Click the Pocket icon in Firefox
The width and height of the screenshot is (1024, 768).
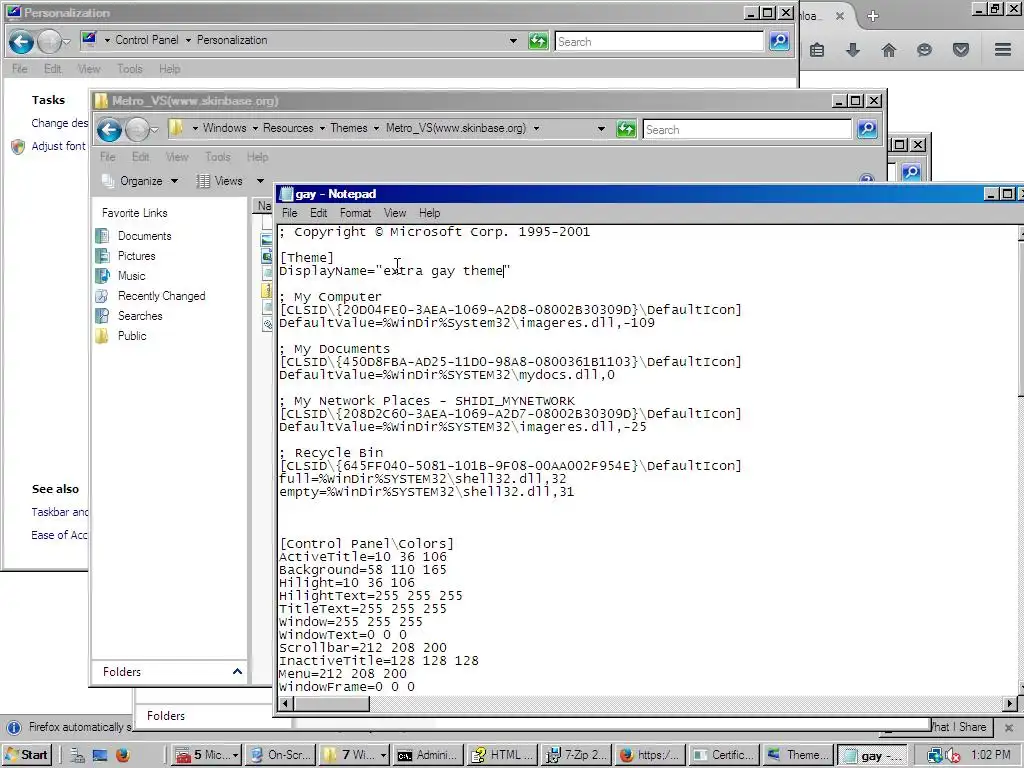pos(961,50)
